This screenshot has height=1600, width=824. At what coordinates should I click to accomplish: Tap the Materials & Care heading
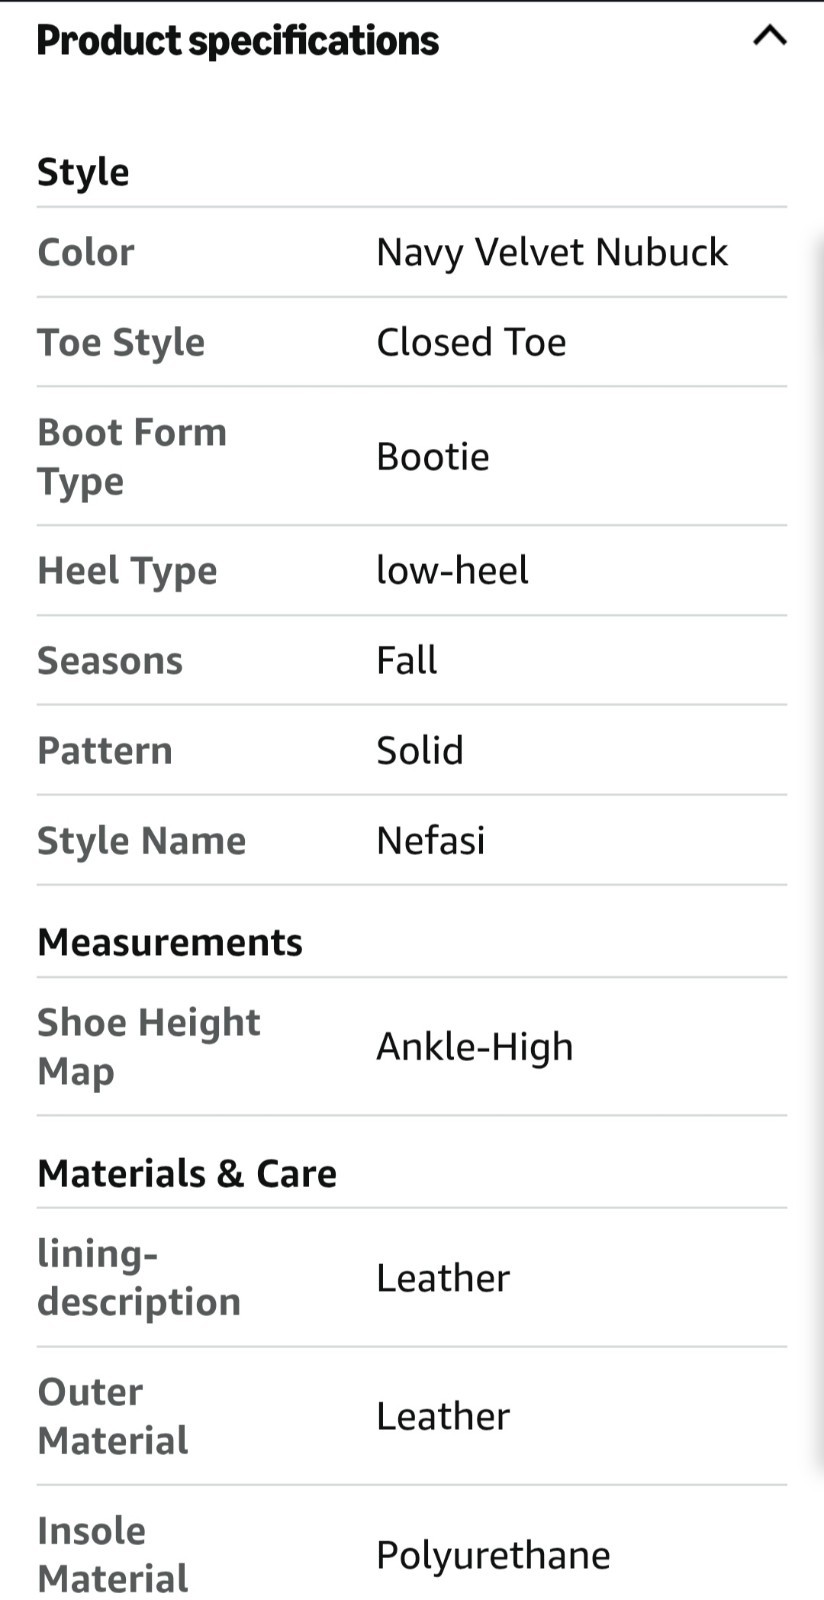click(x=187, y=1173)
